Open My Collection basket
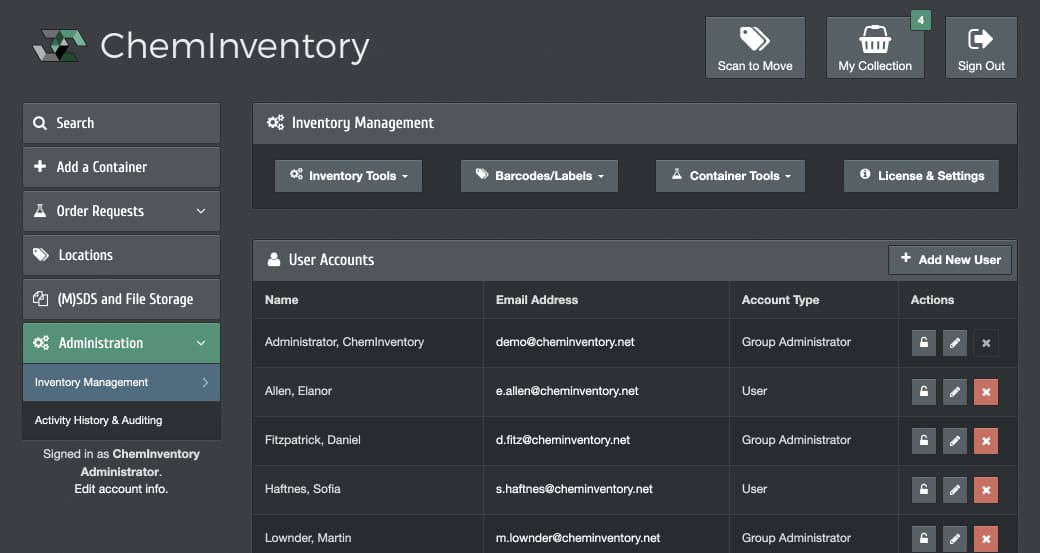This screenshot has height=553, width=1040. click(x=875, y=48)
